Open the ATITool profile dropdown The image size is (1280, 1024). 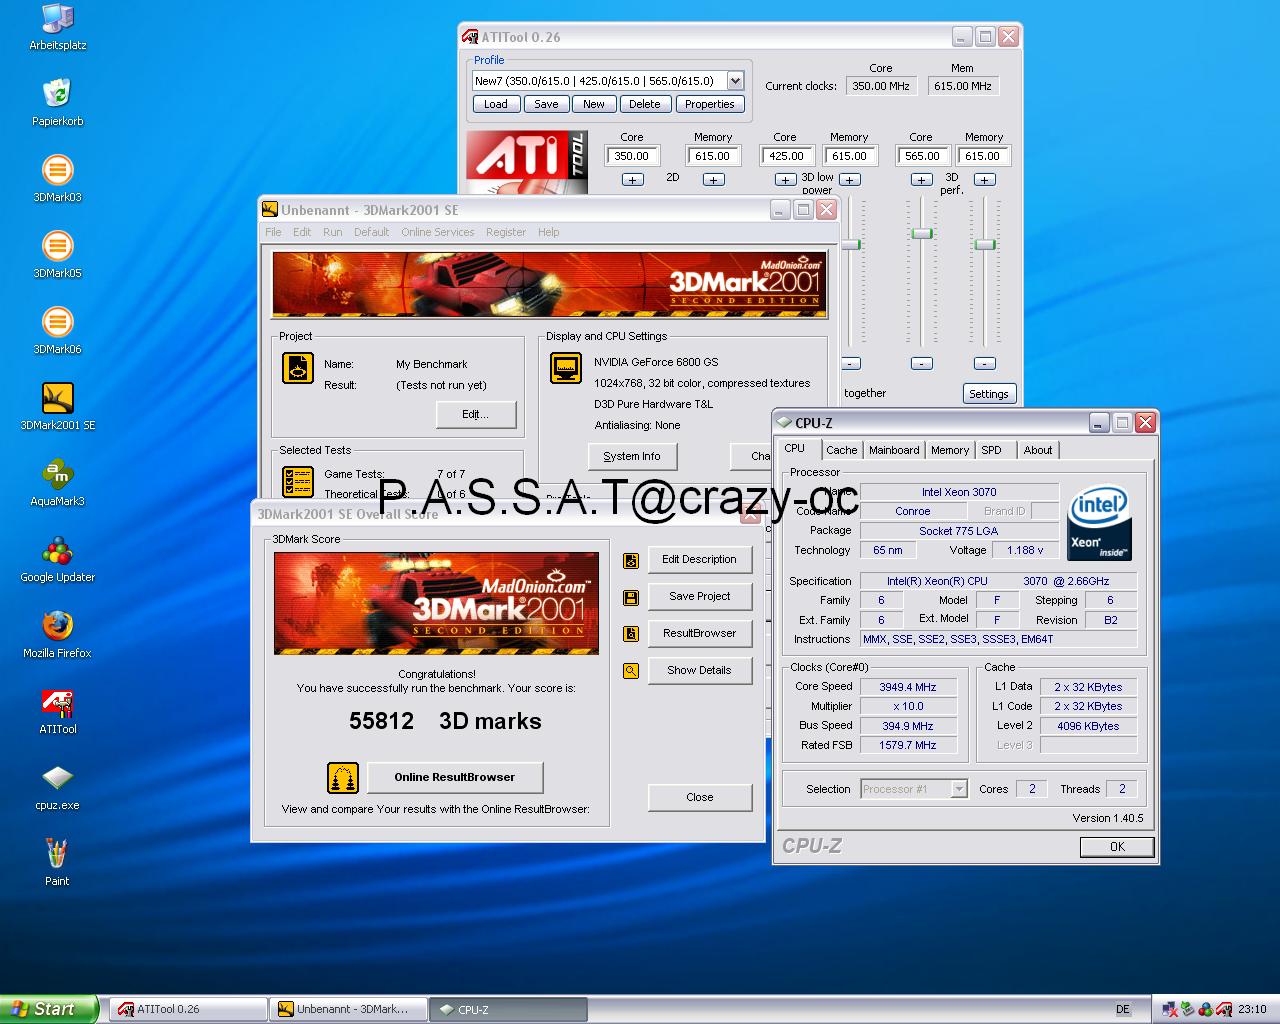[x=735, y=81]
